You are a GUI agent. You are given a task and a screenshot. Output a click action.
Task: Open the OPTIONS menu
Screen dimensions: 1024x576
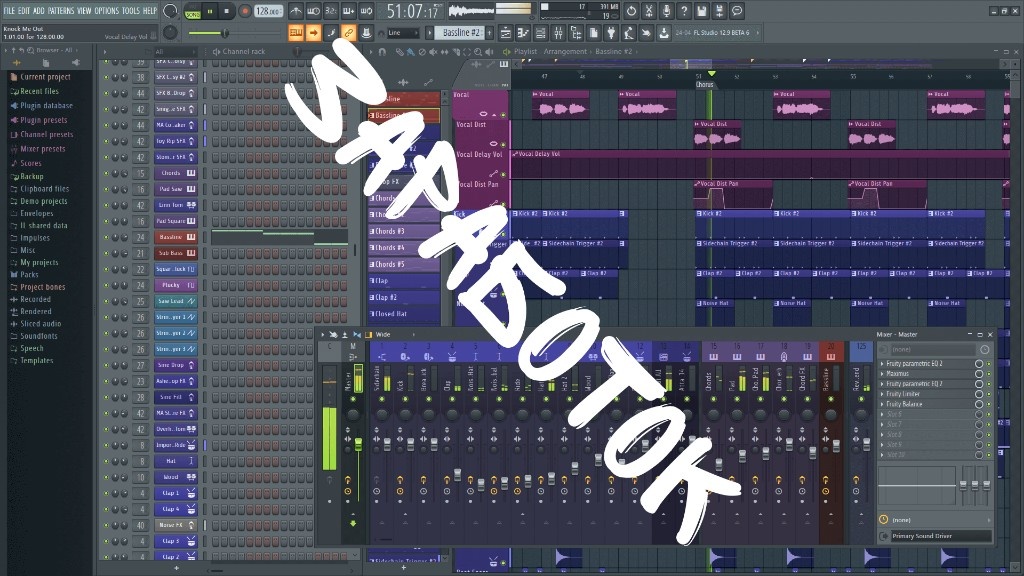(x=107, y=11)
